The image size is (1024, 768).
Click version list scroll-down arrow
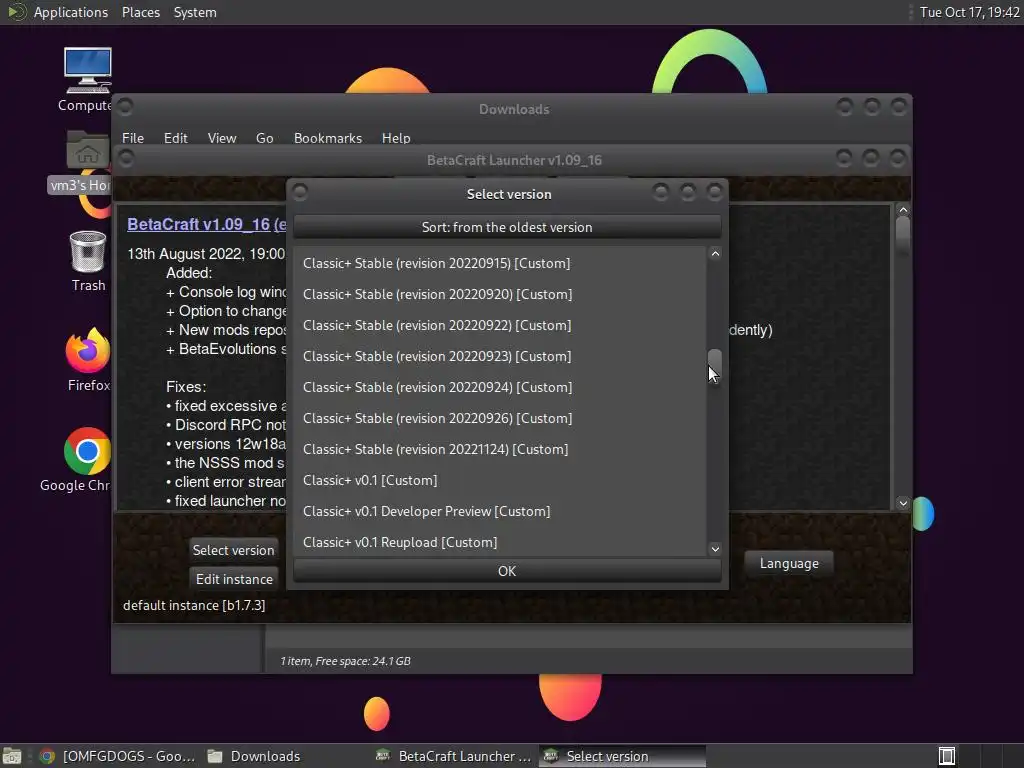(x=715, y=549)
